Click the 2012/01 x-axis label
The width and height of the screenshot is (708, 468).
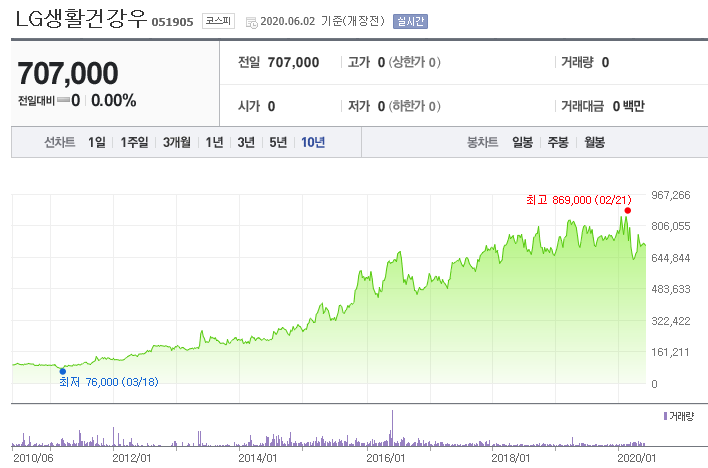[131, 458]
